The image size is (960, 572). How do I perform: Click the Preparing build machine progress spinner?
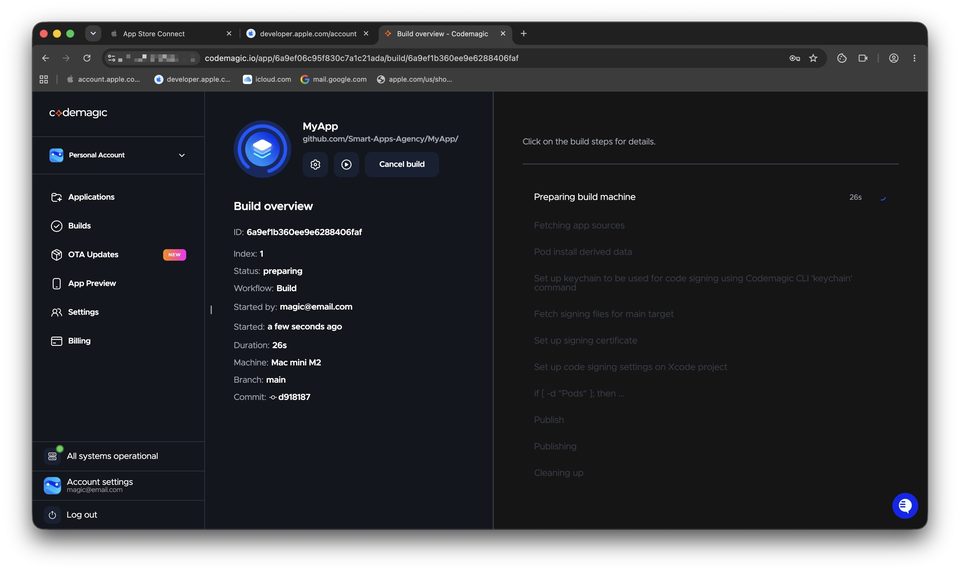click(883, 197)
